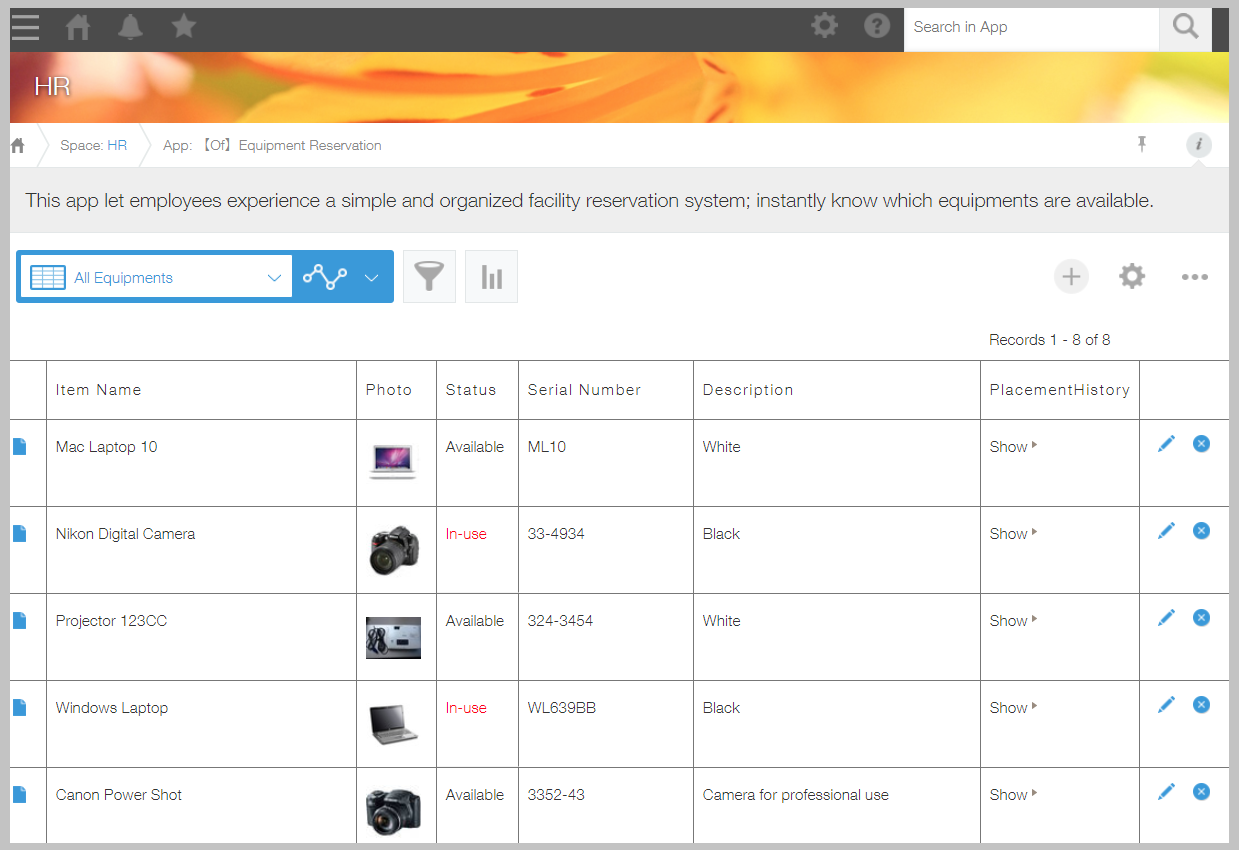Open the more options ellipsis menu
The width and height of the screenshot is (1239, 850).
pyautogui.click(x=1194, y=278)
